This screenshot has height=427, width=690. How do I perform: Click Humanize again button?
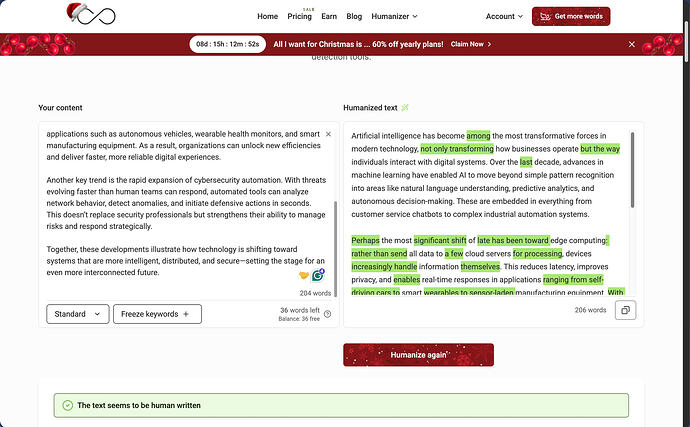[x=418, y=355]
